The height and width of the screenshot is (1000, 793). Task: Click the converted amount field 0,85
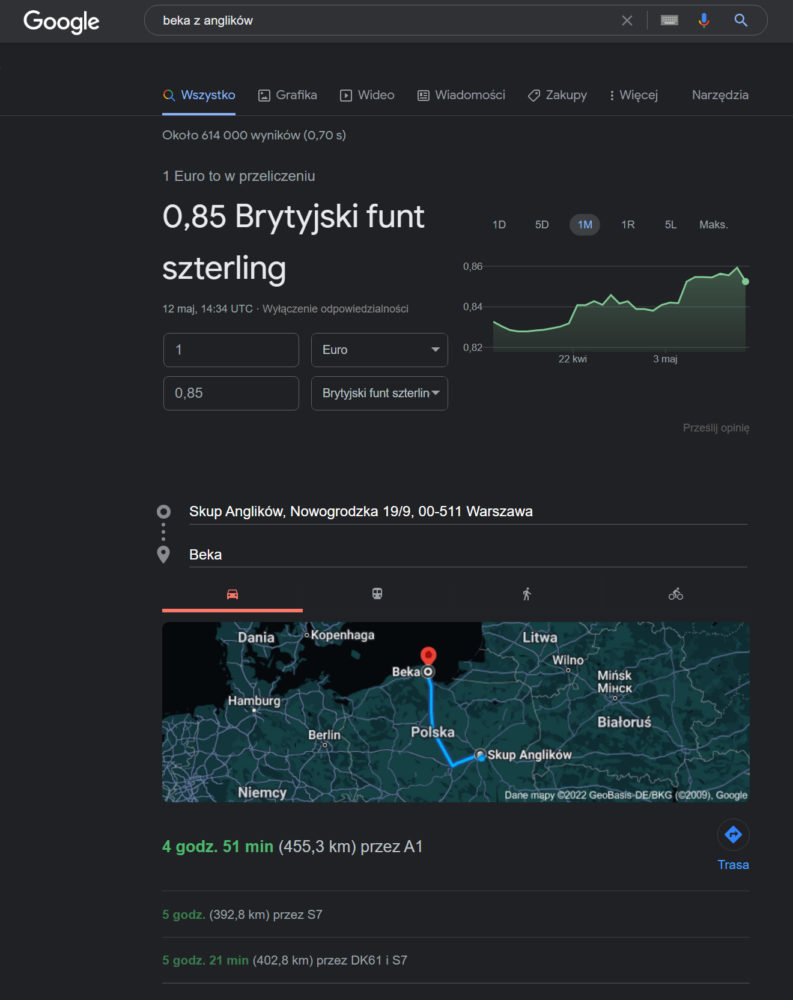click(x=231, y=393)
